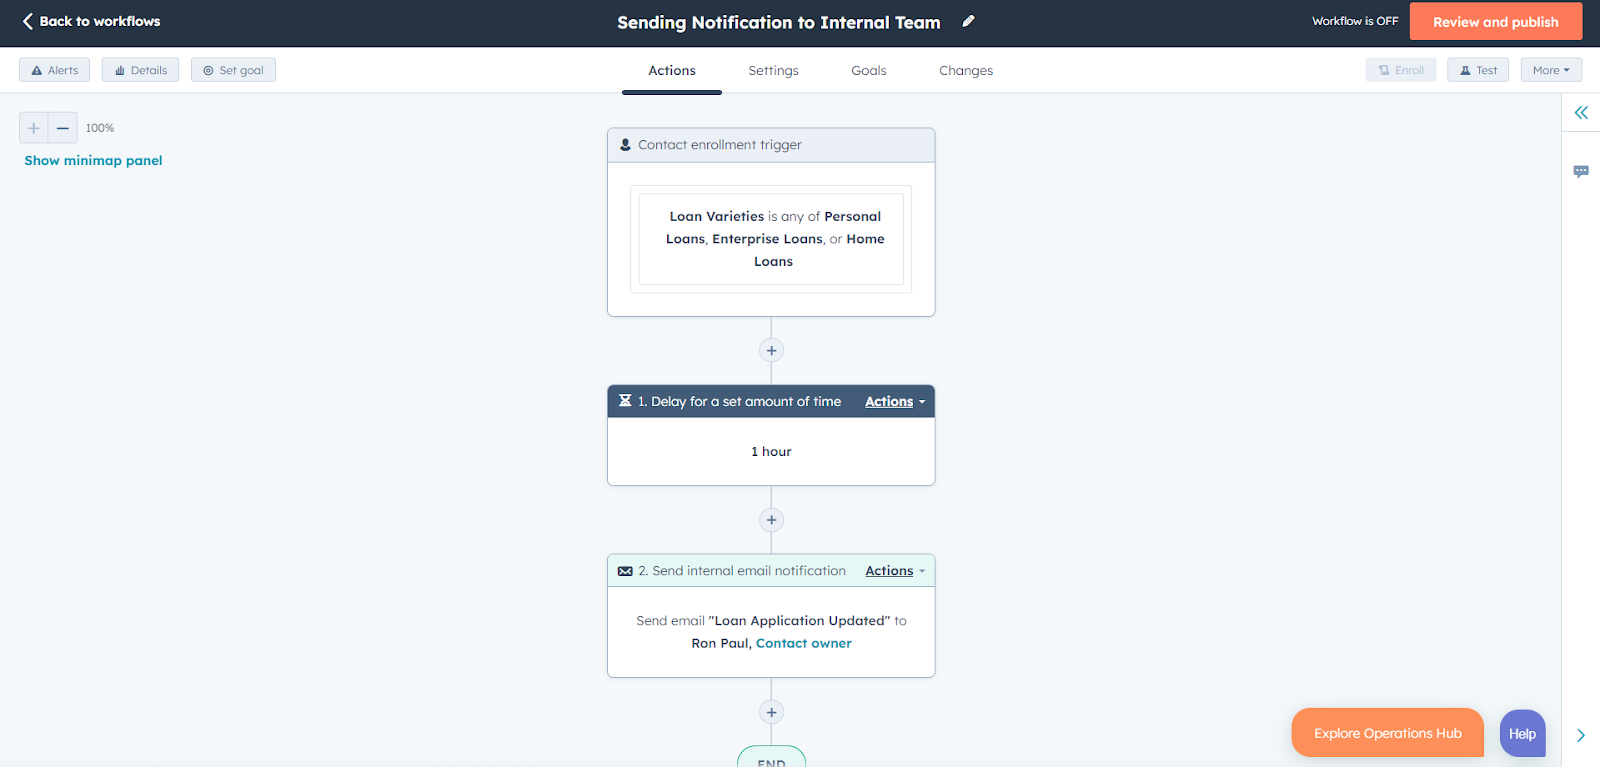Add action after email notification step
1600x767 pixels.
(771, 713)
